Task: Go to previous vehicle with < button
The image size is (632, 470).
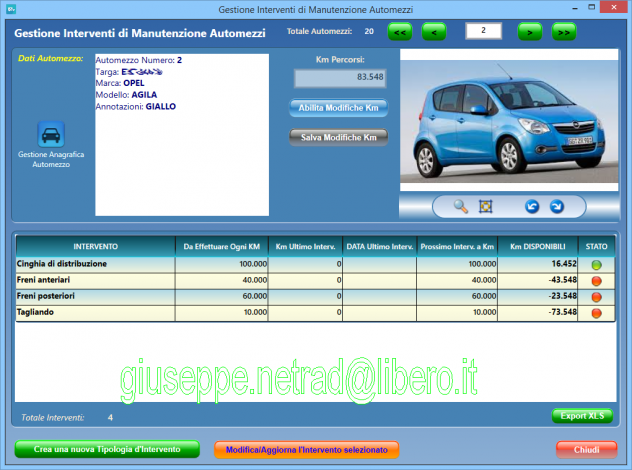Action: pyautogui.click(x=434, y=32)
